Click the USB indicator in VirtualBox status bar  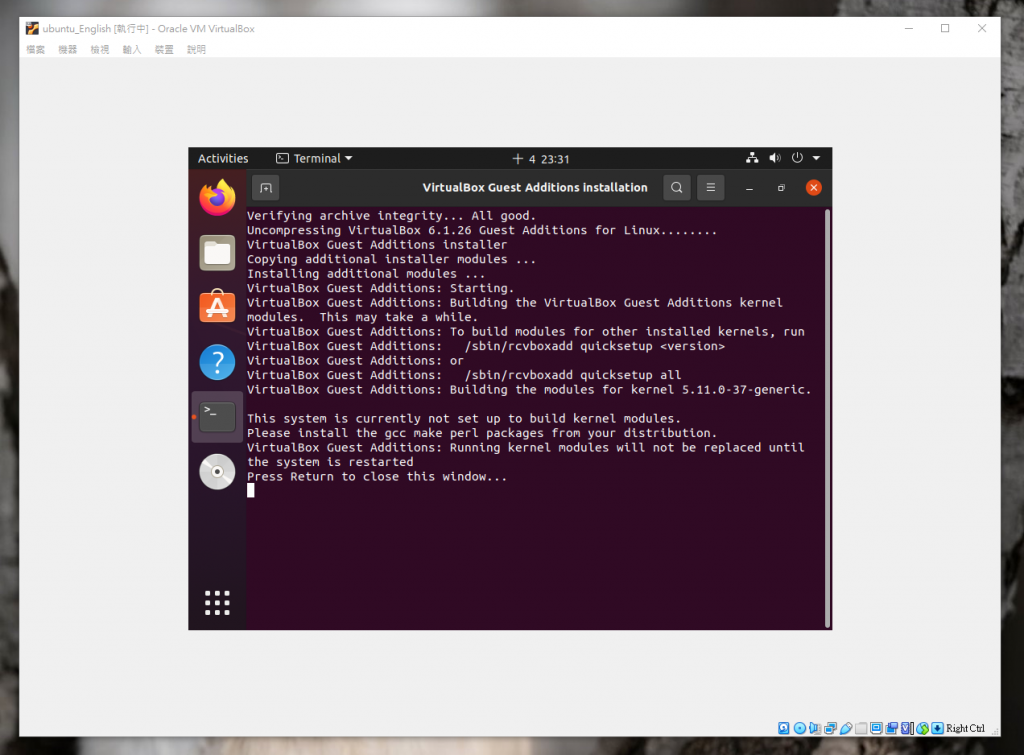(846, 728)
